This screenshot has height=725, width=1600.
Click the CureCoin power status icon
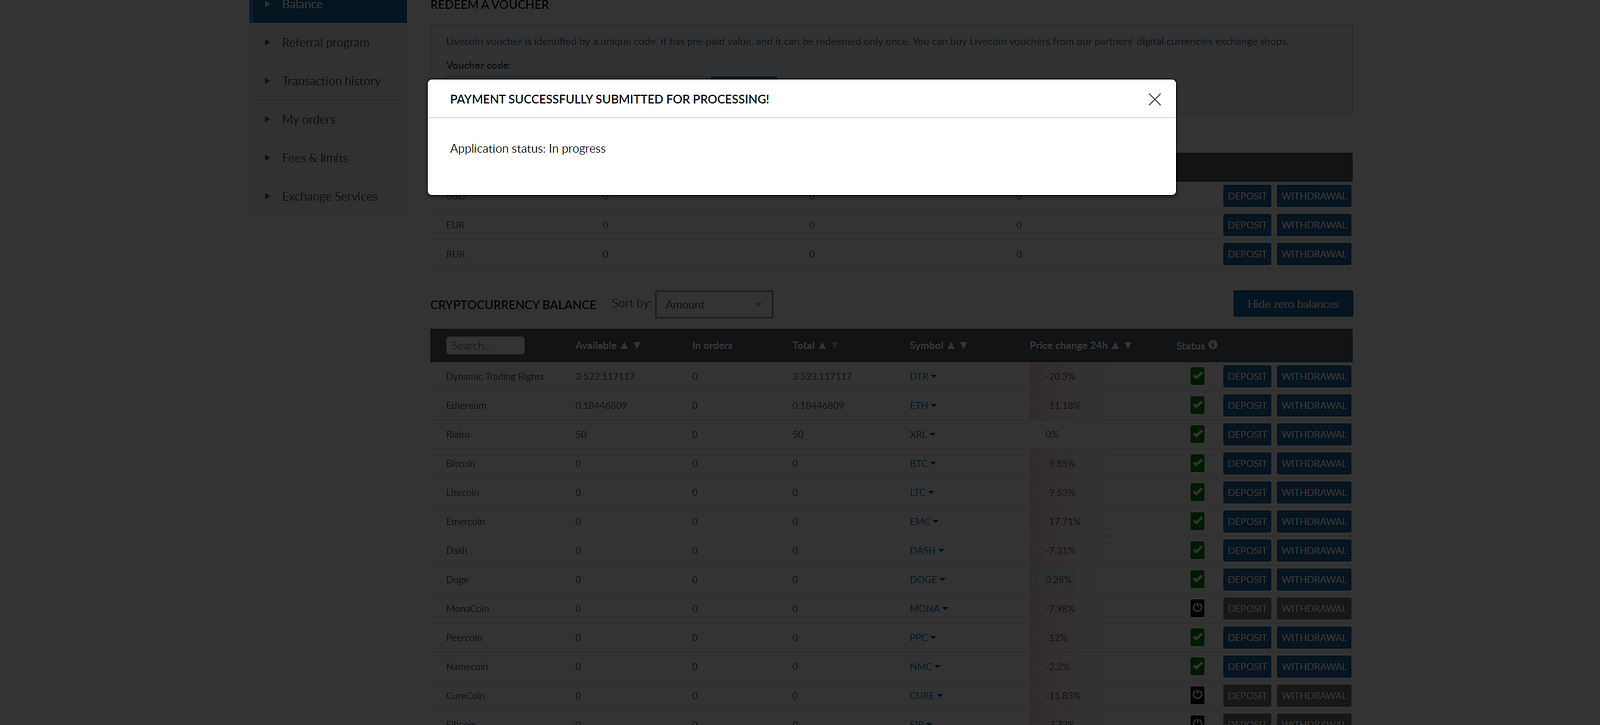(1197, 695)
